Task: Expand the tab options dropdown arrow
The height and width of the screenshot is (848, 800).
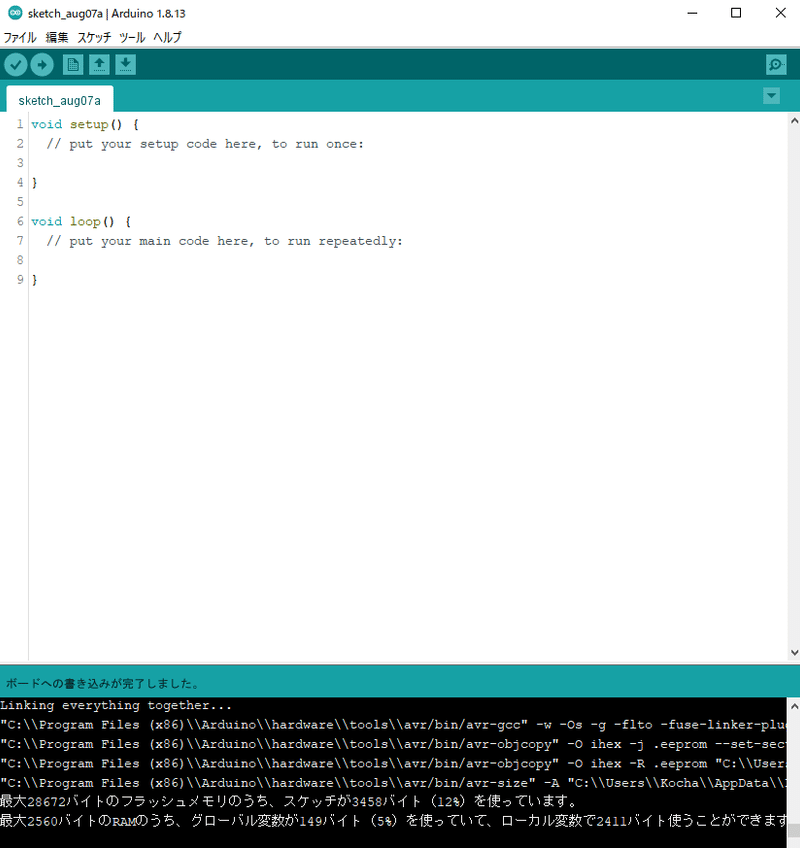Action: tap(771, 96)
